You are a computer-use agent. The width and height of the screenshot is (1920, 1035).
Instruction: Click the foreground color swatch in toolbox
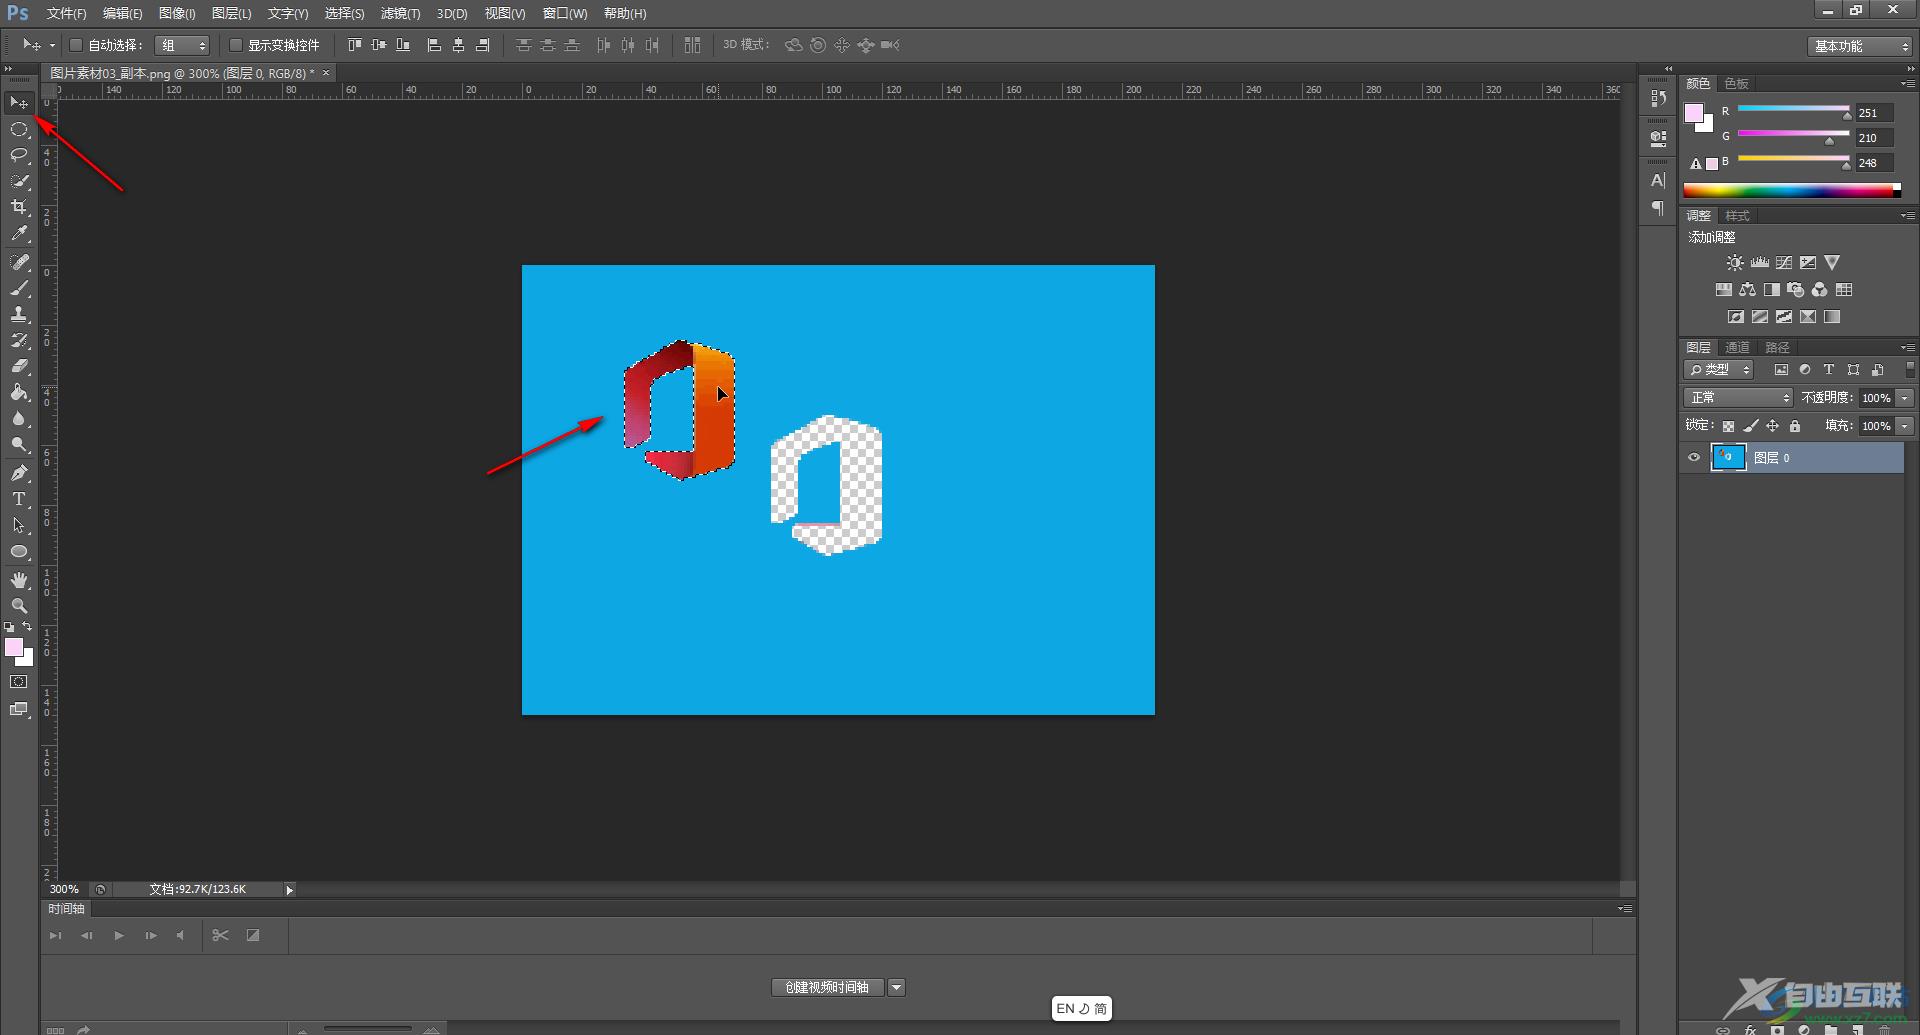[14, 648]
